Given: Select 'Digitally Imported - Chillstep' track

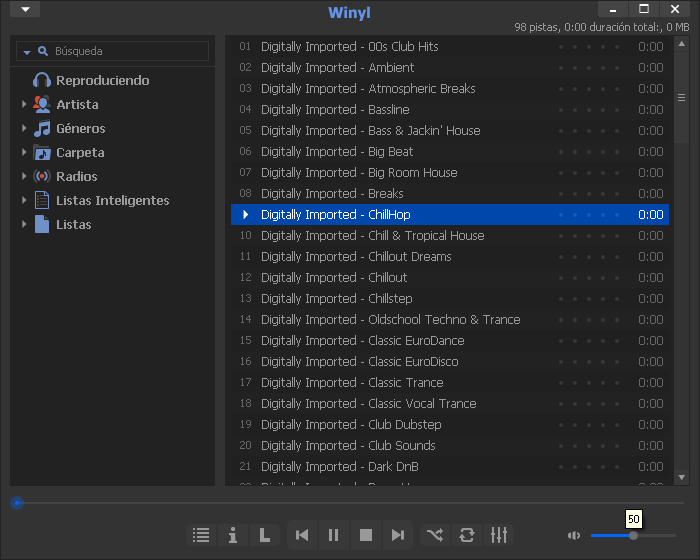Looking at the screenshot, I should tap(450, 298).
